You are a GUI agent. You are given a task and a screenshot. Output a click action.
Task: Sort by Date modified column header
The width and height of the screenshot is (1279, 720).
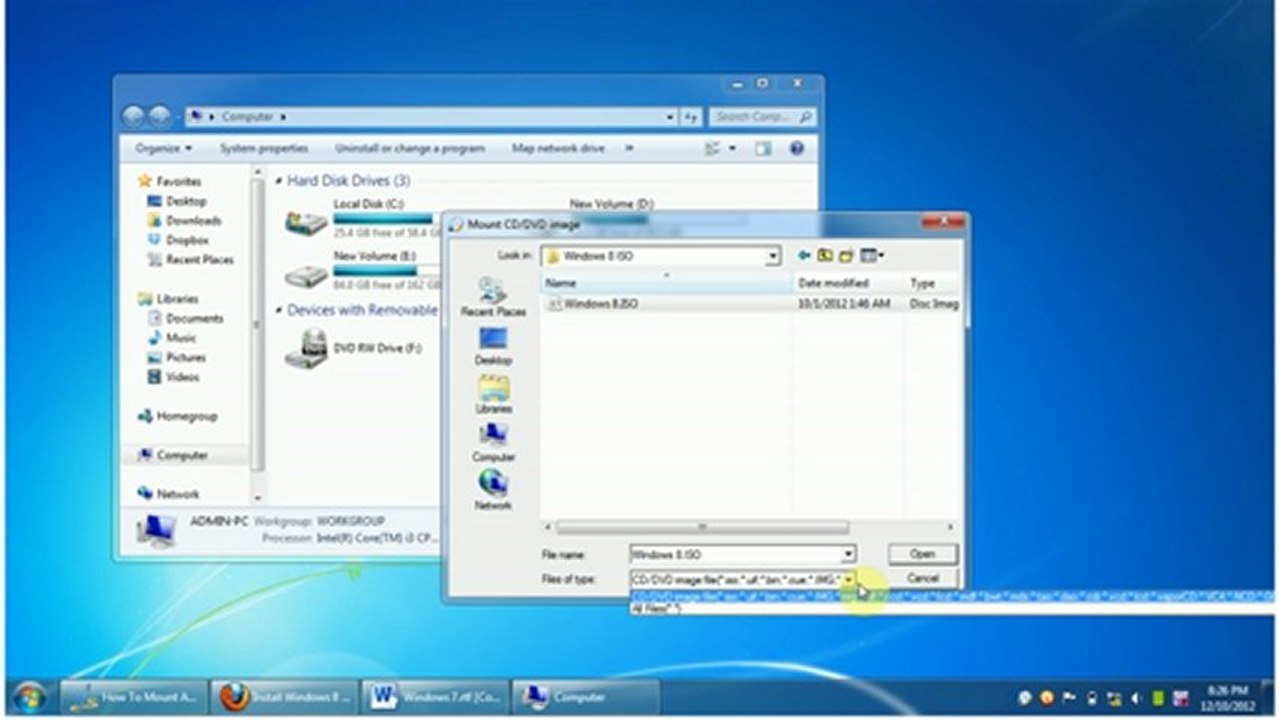848,284
